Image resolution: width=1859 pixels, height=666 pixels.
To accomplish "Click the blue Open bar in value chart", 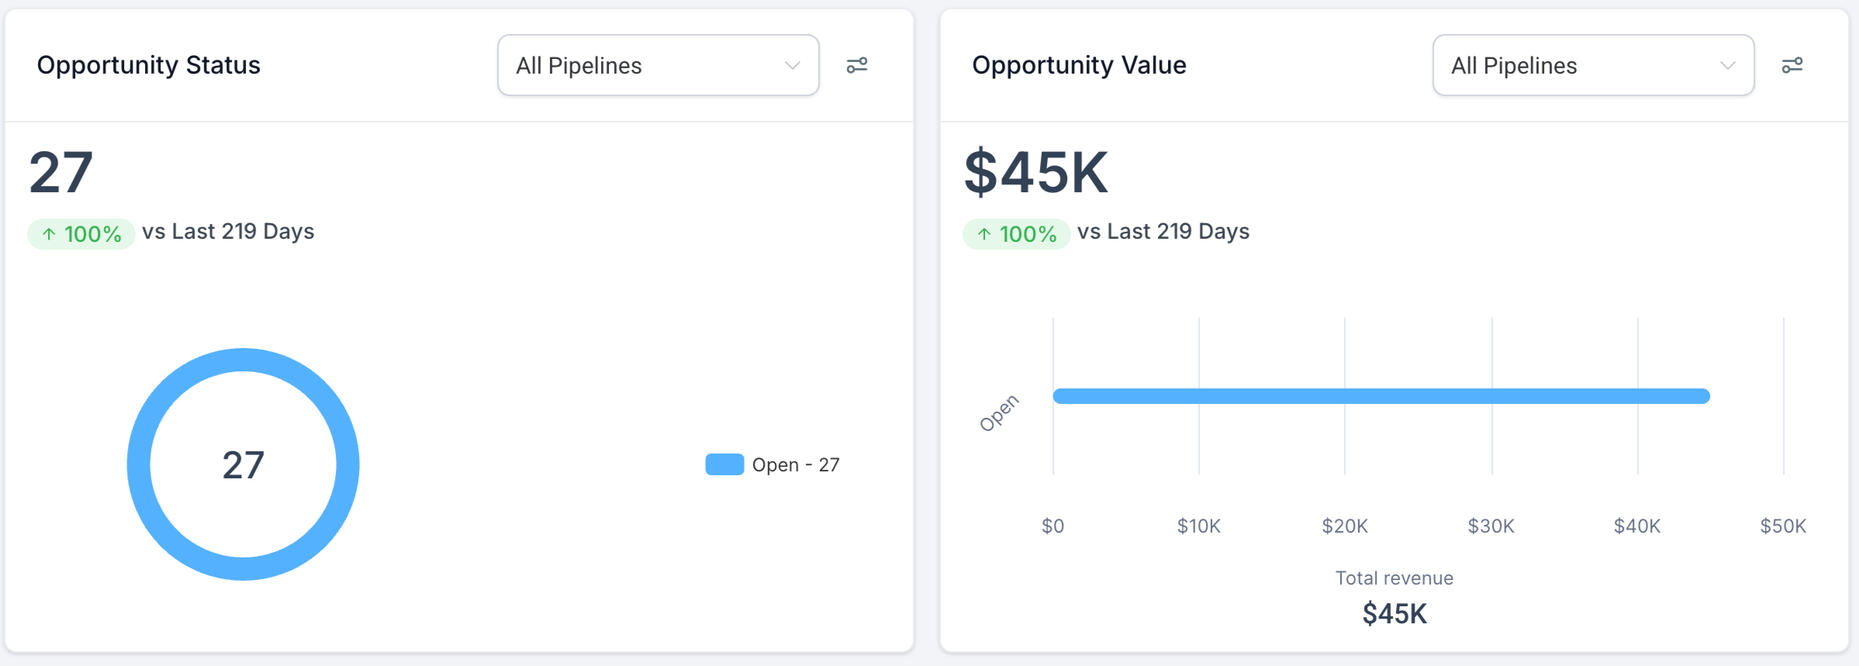I will pos(1380,396).
